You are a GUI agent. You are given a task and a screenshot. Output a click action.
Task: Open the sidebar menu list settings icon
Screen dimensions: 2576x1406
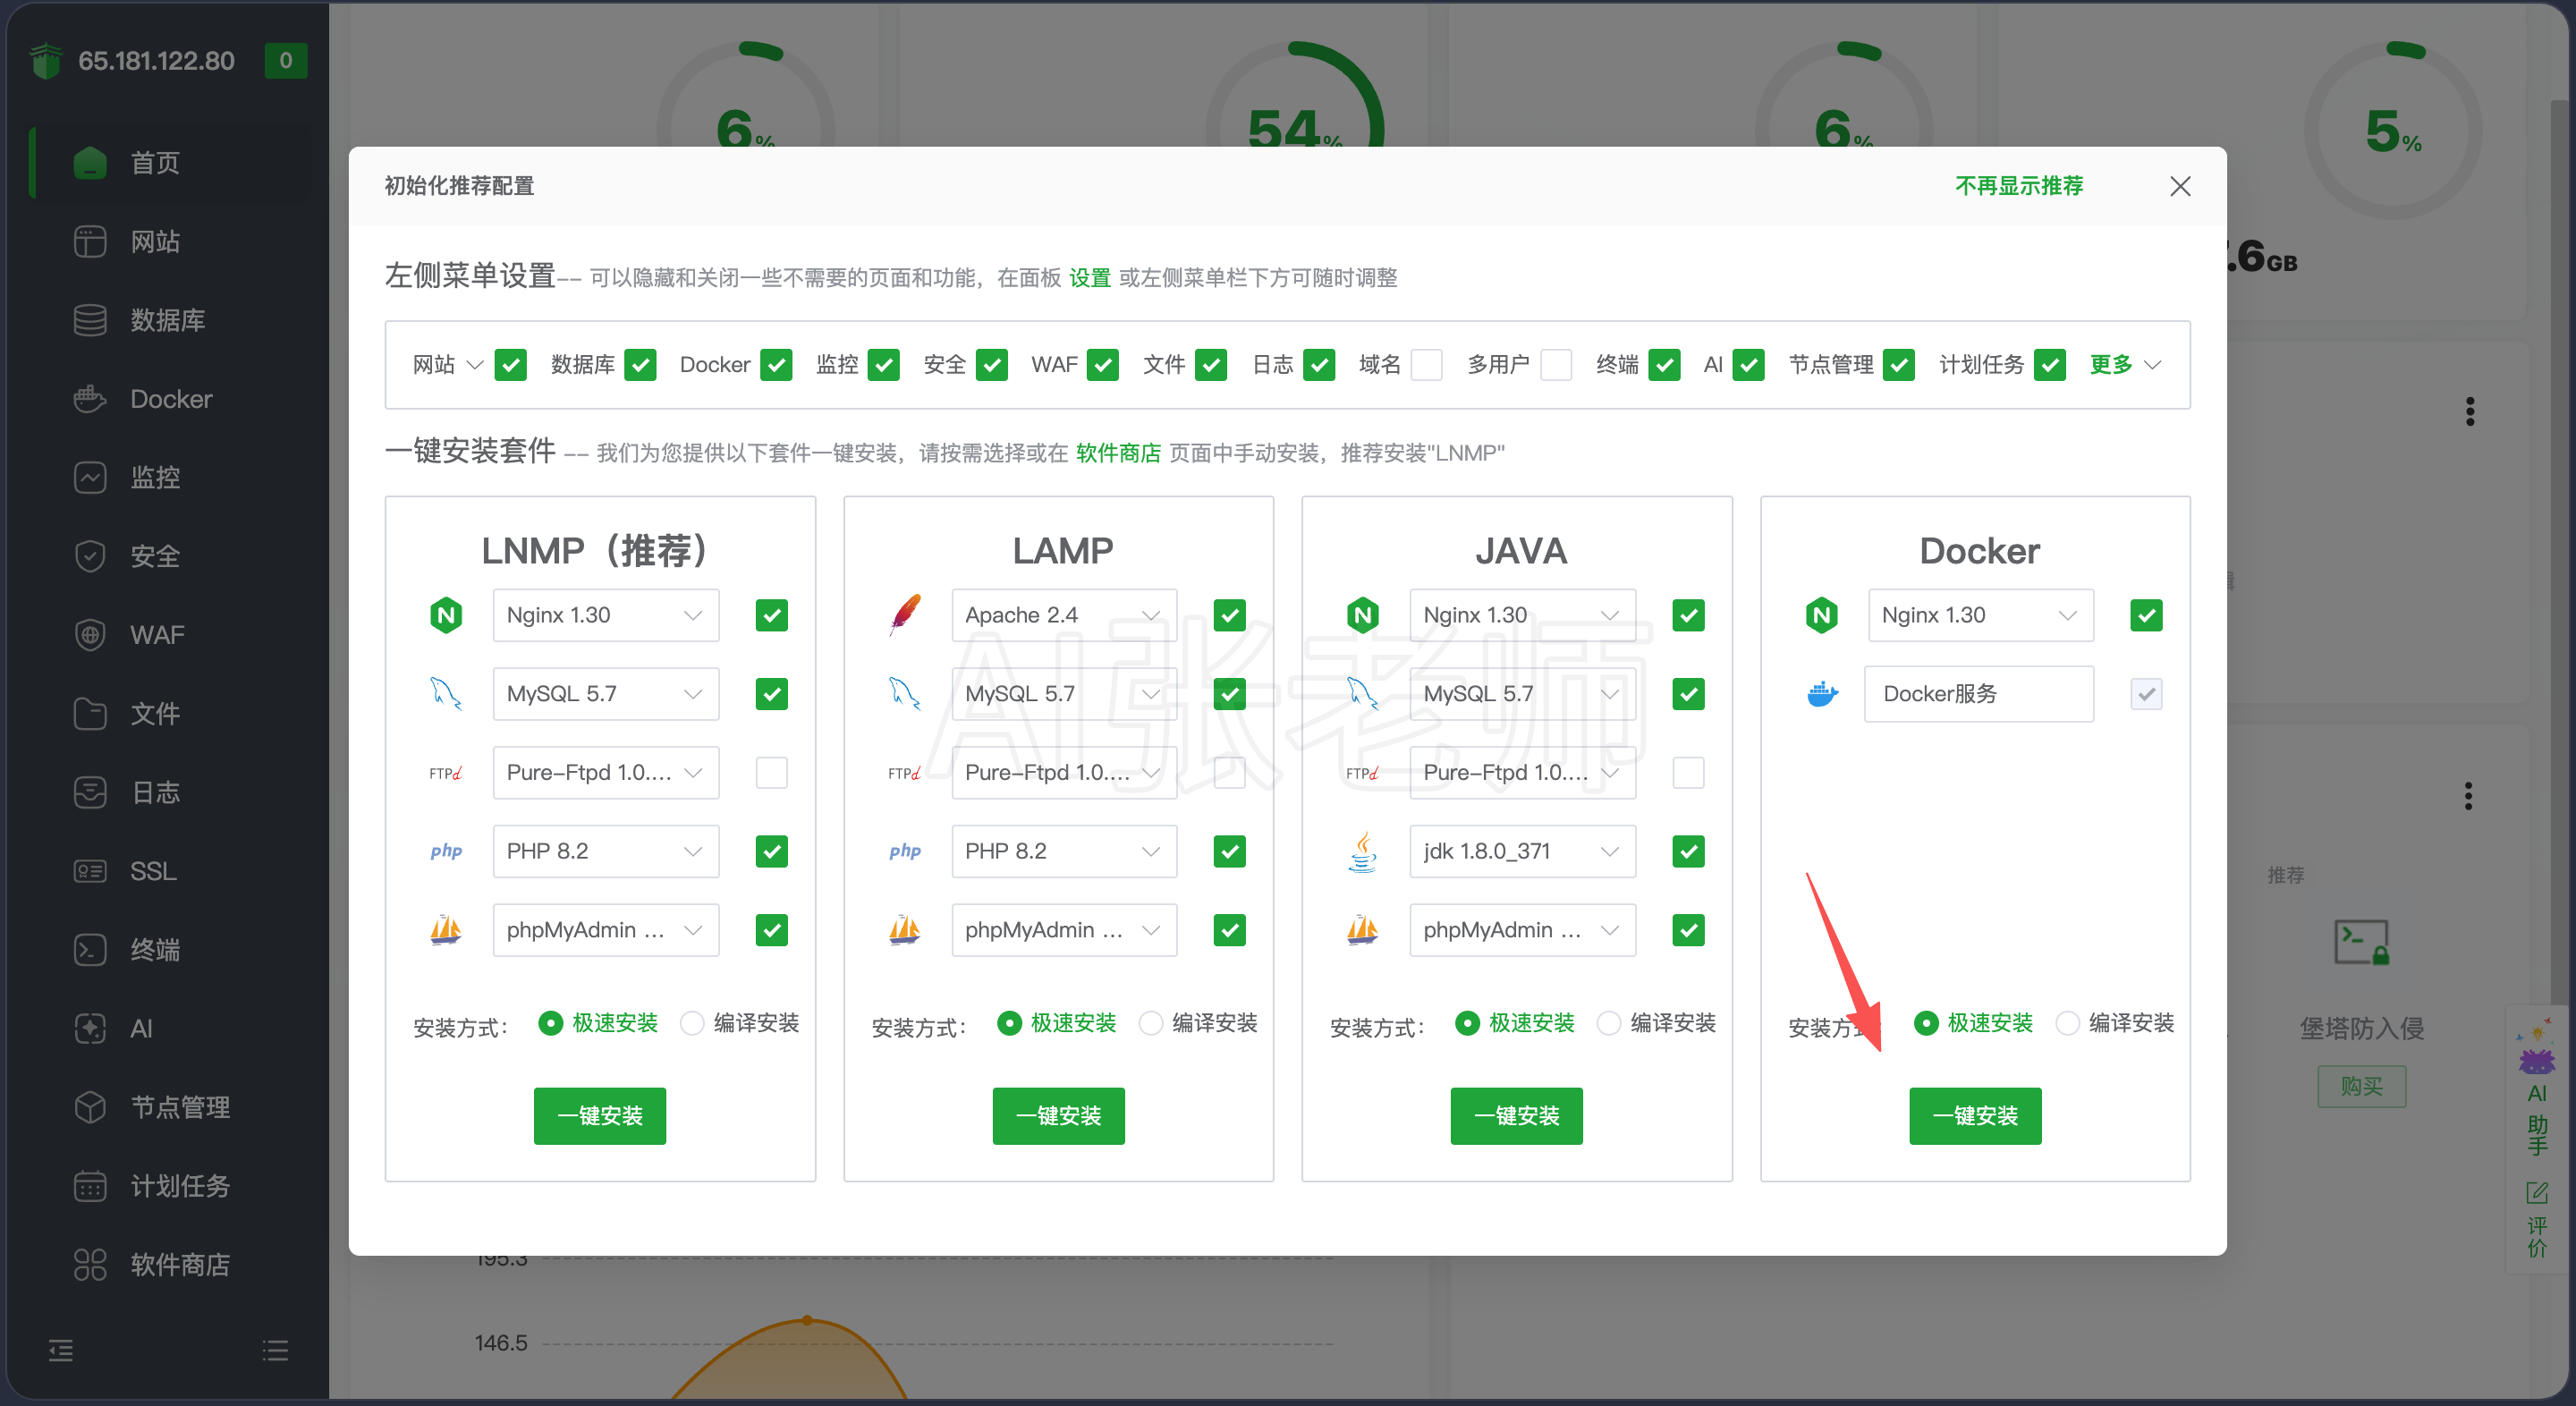(275, 1351)
